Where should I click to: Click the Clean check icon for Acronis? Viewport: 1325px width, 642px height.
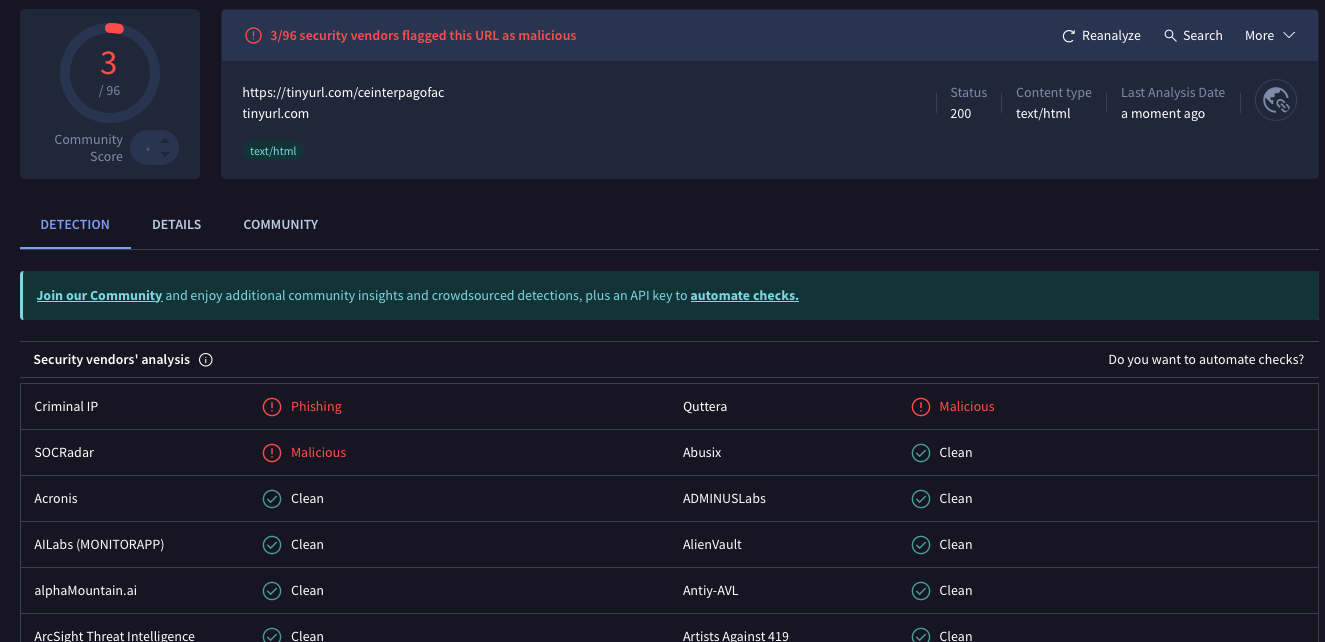point(272,499)
